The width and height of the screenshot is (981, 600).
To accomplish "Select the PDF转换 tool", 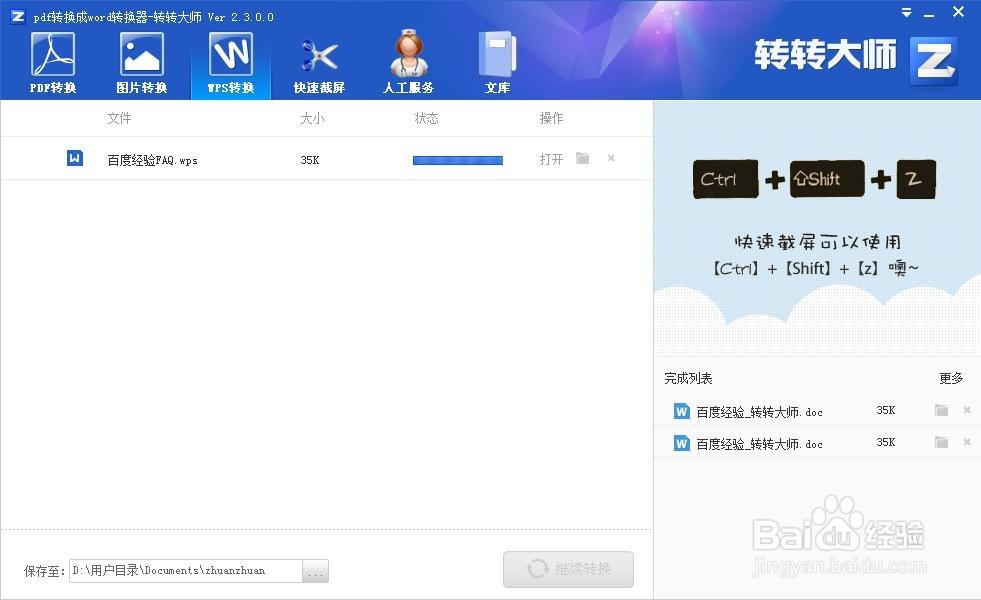I will [x=53, y=60].
